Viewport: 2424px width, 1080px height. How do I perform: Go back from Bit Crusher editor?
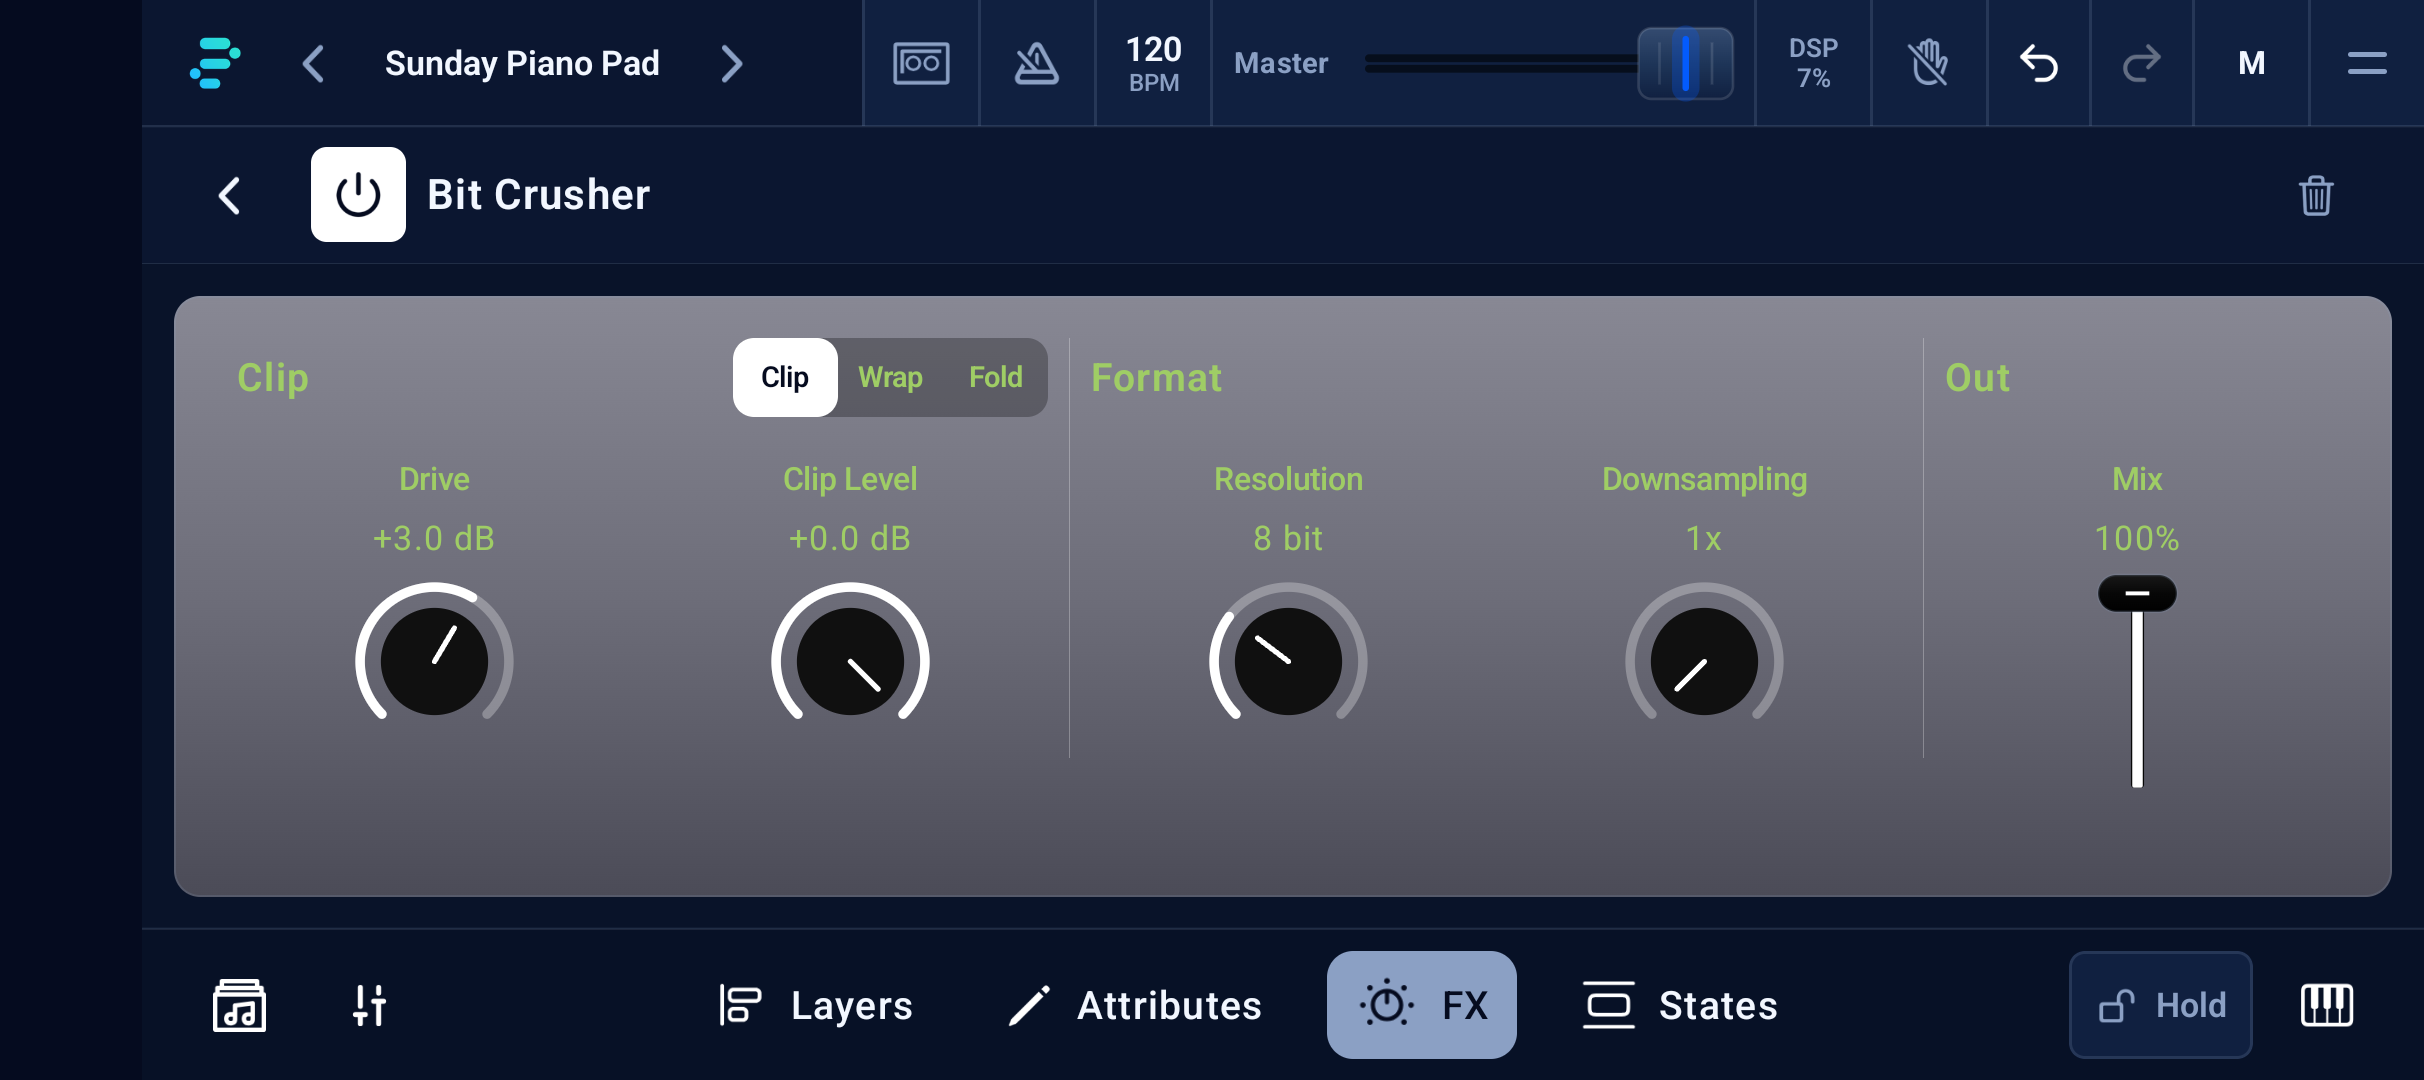pyautogui.click(x=230, y=195)
